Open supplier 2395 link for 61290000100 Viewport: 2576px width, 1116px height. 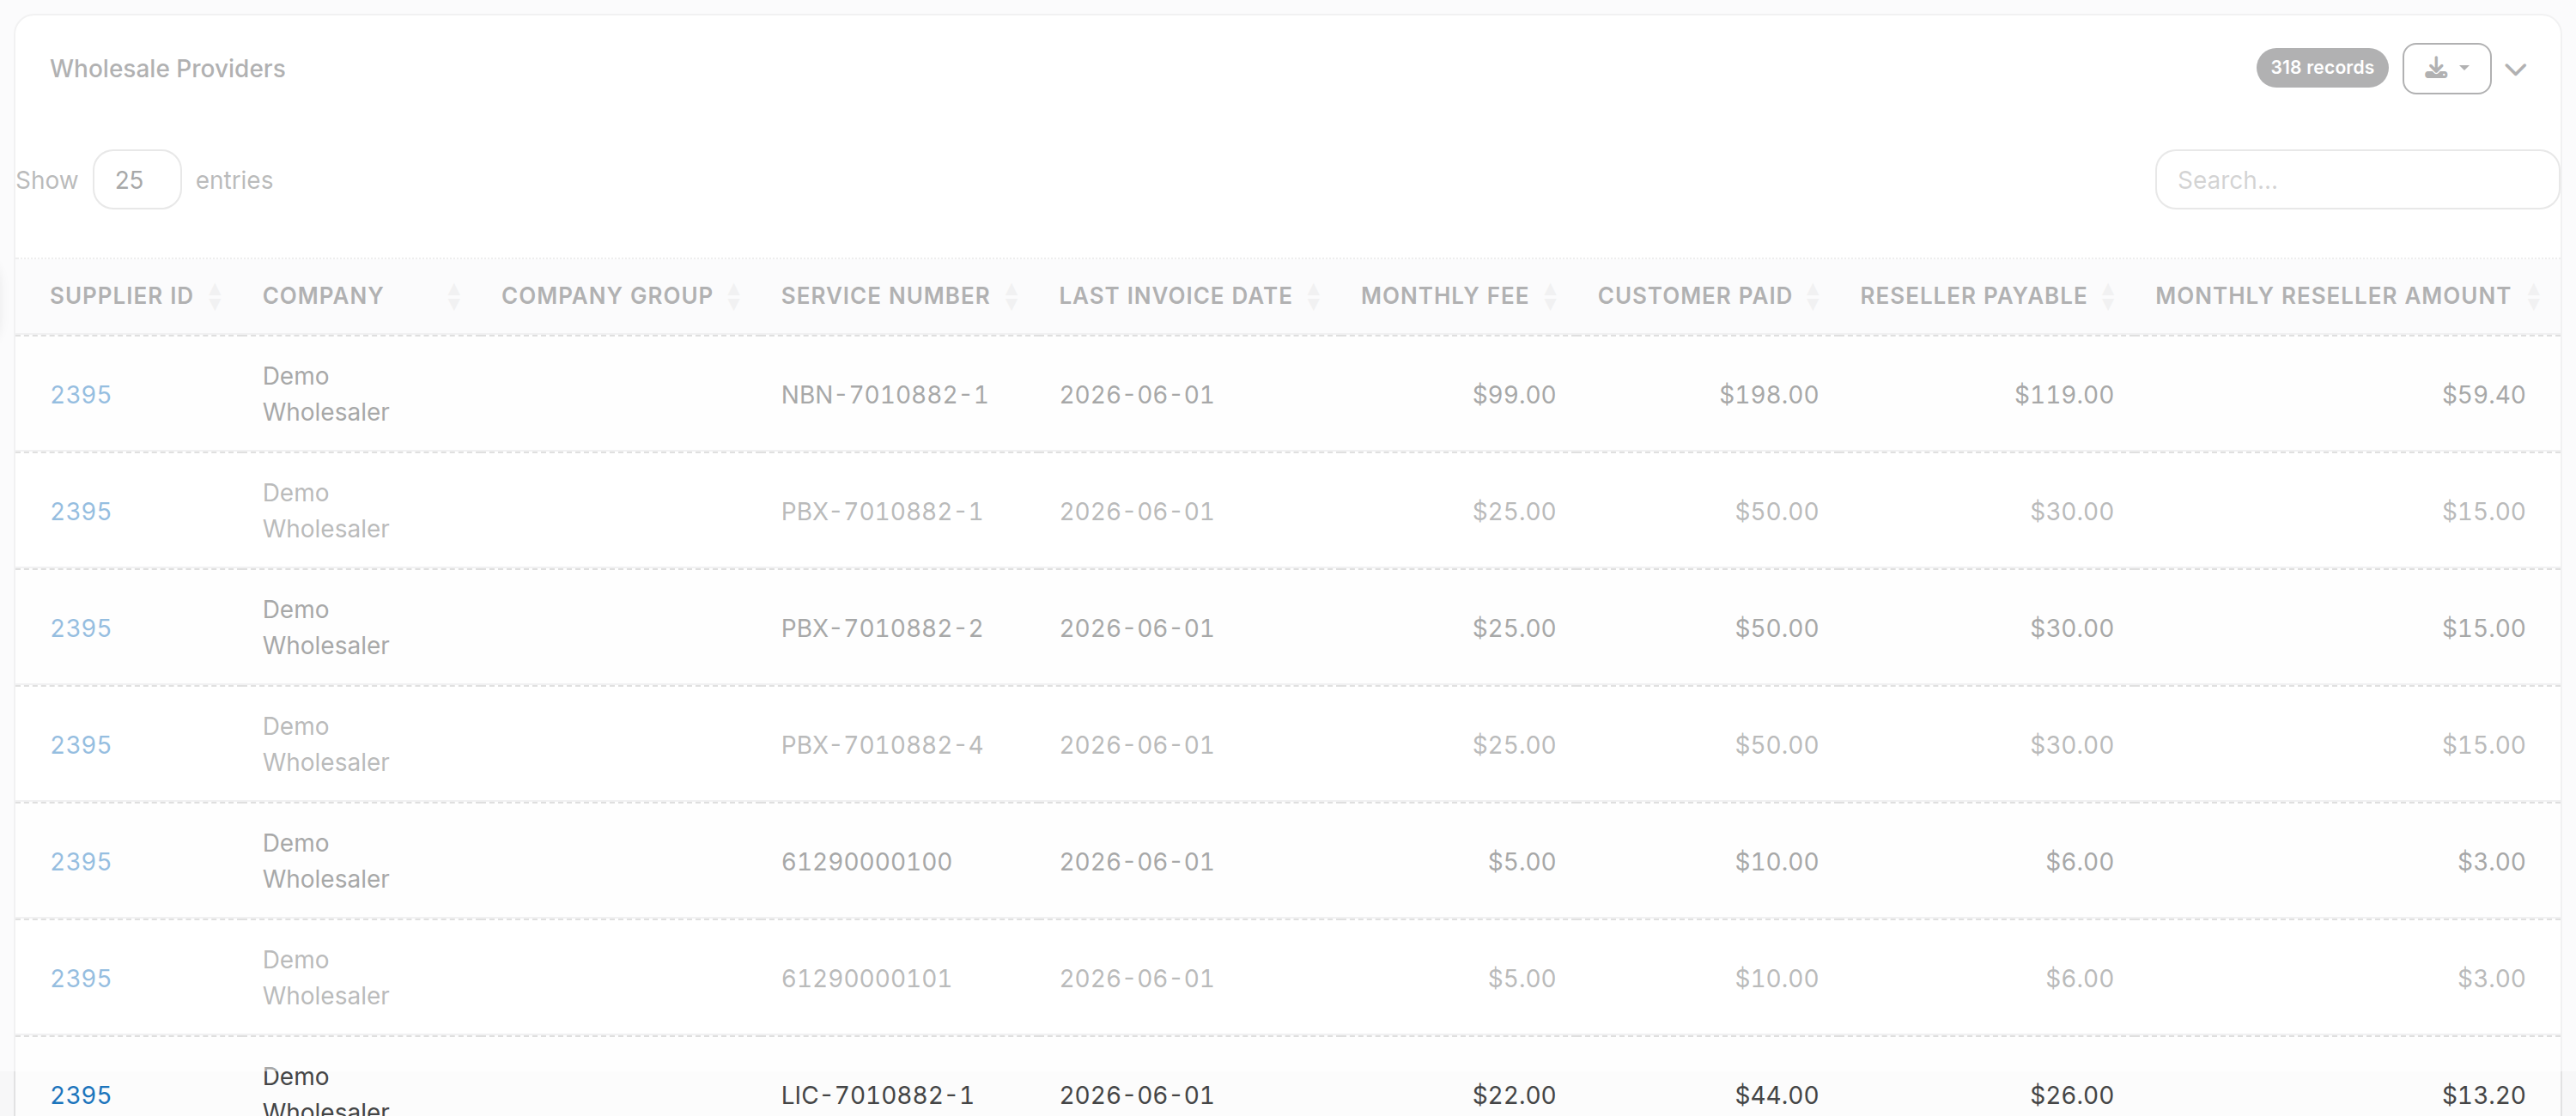point(81,862)
